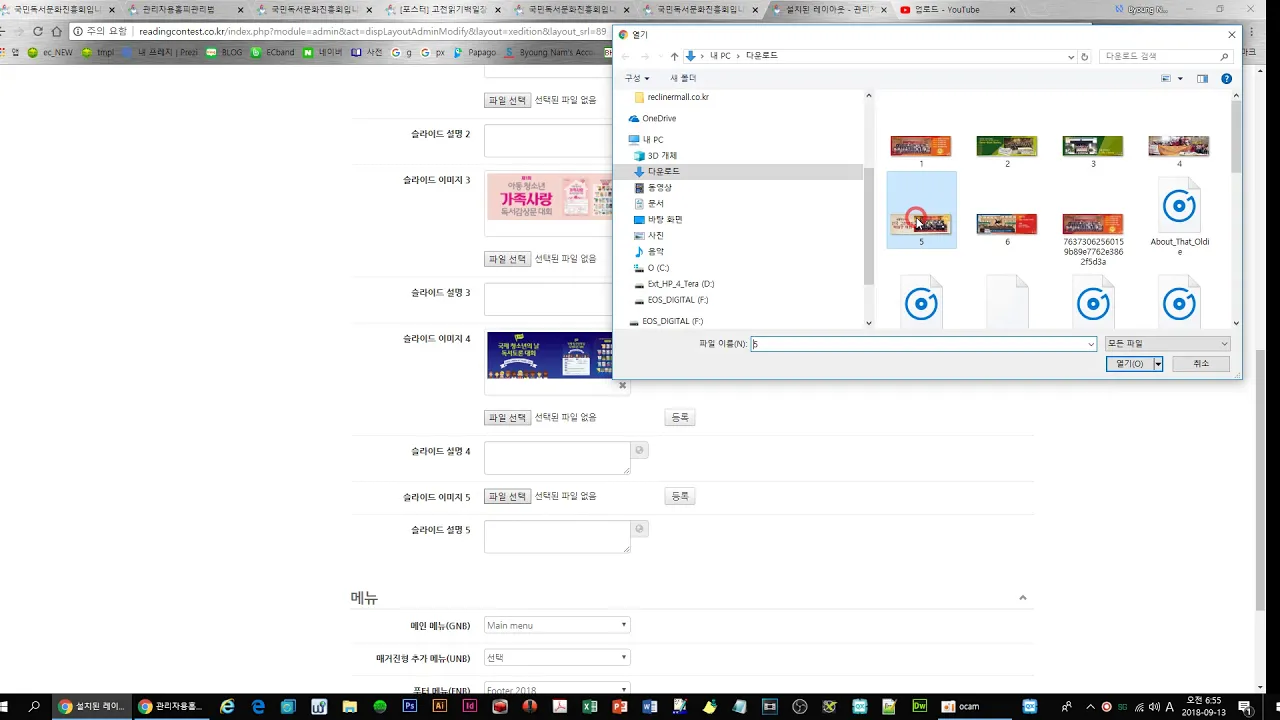Viewport: 1280px width, 720px height.
Task: Select the file thumbnail named 1
Action: 921,147
